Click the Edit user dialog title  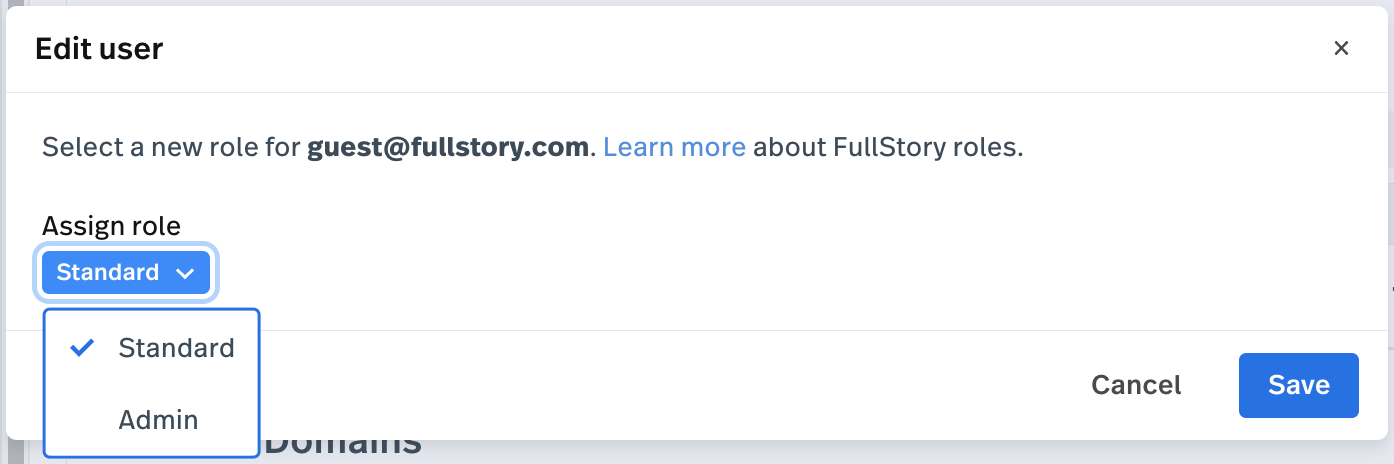coord(99,48)
